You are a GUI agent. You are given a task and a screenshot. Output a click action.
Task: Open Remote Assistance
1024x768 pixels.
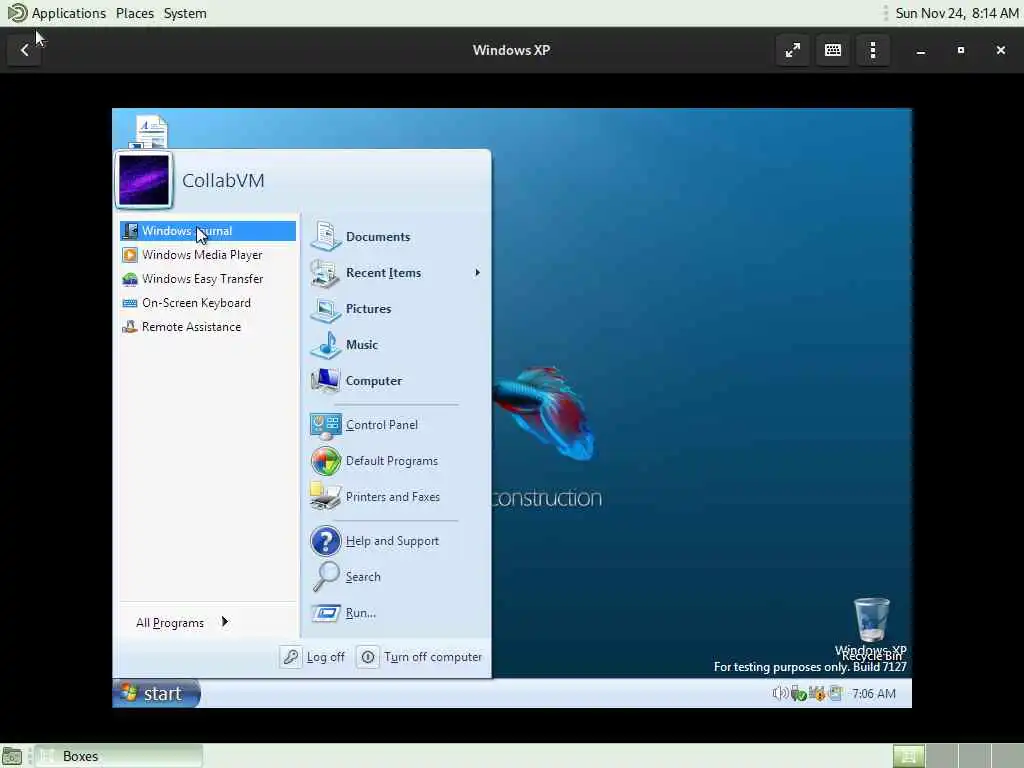point(208,327)
